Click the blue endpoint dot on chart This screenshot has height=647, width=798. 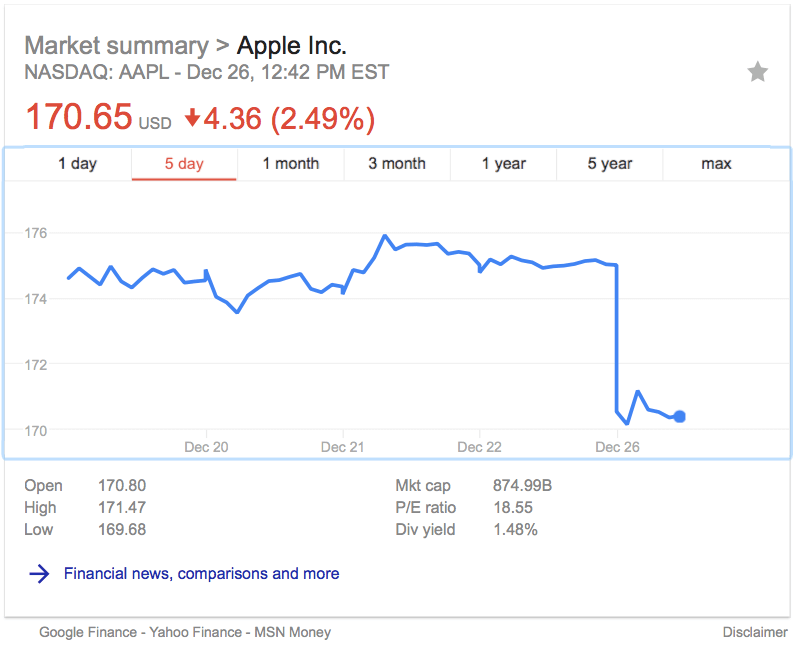(680, 416)
